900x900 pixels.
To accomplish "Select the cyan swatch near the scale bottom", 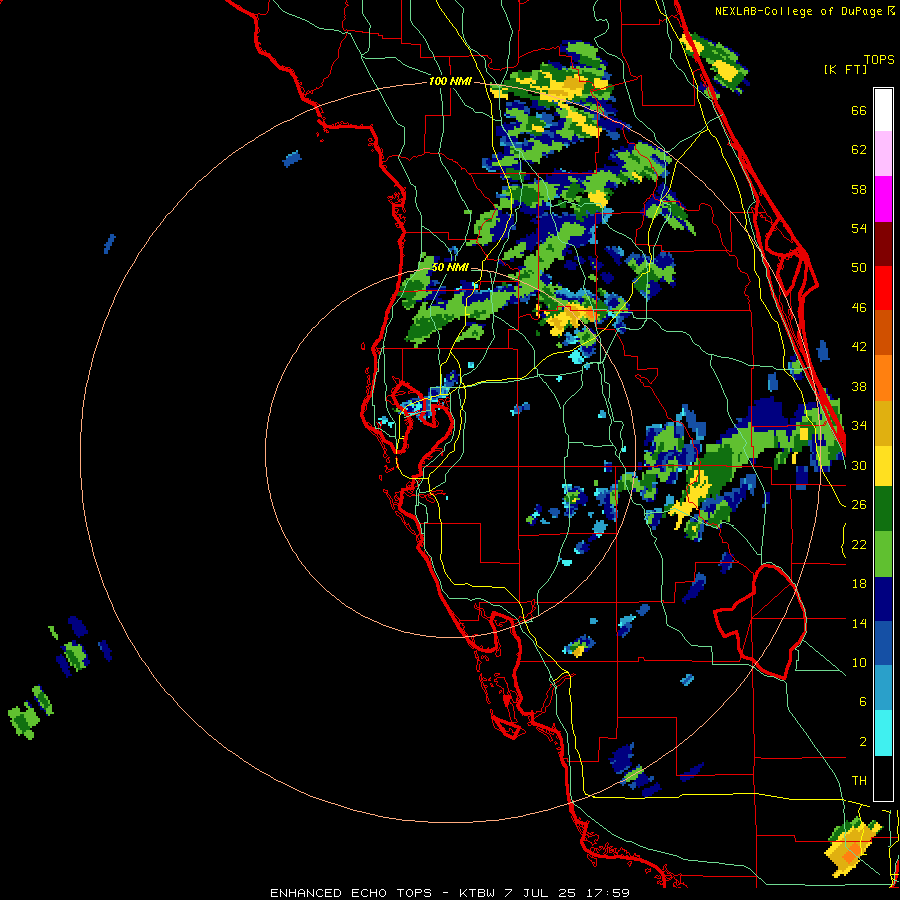I will tap(883, 733).
